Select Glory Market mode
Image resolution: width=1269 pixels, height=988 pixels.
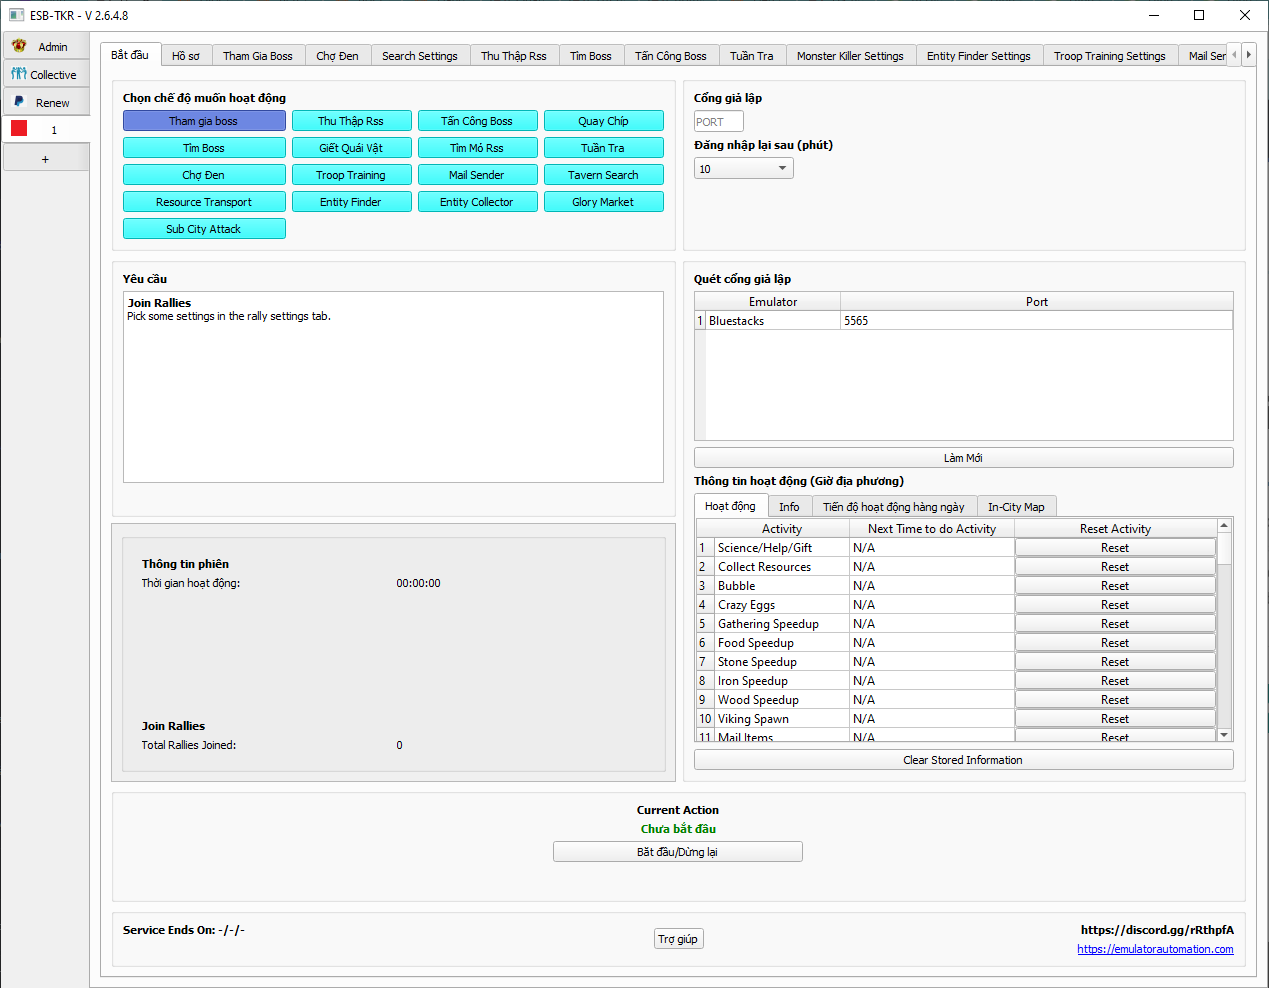pyautogui.click(x=603, y=202)
